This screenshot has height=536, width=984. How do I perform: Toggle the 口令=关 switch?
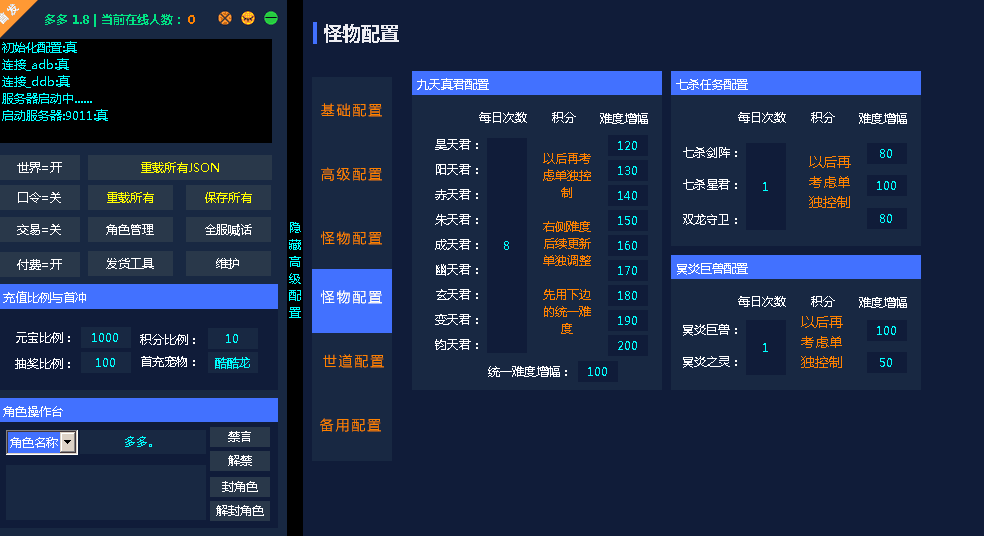click(x=39, y=198)
